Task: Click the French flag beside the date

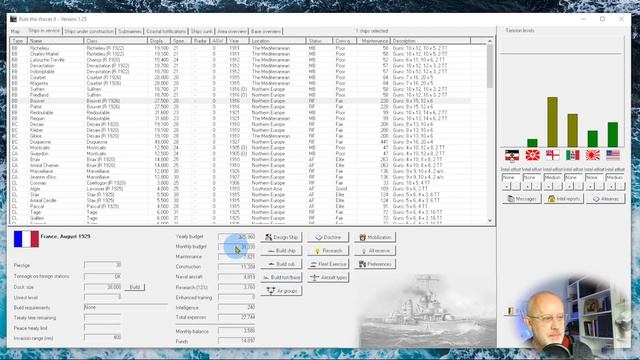Action: coord(26,239)
